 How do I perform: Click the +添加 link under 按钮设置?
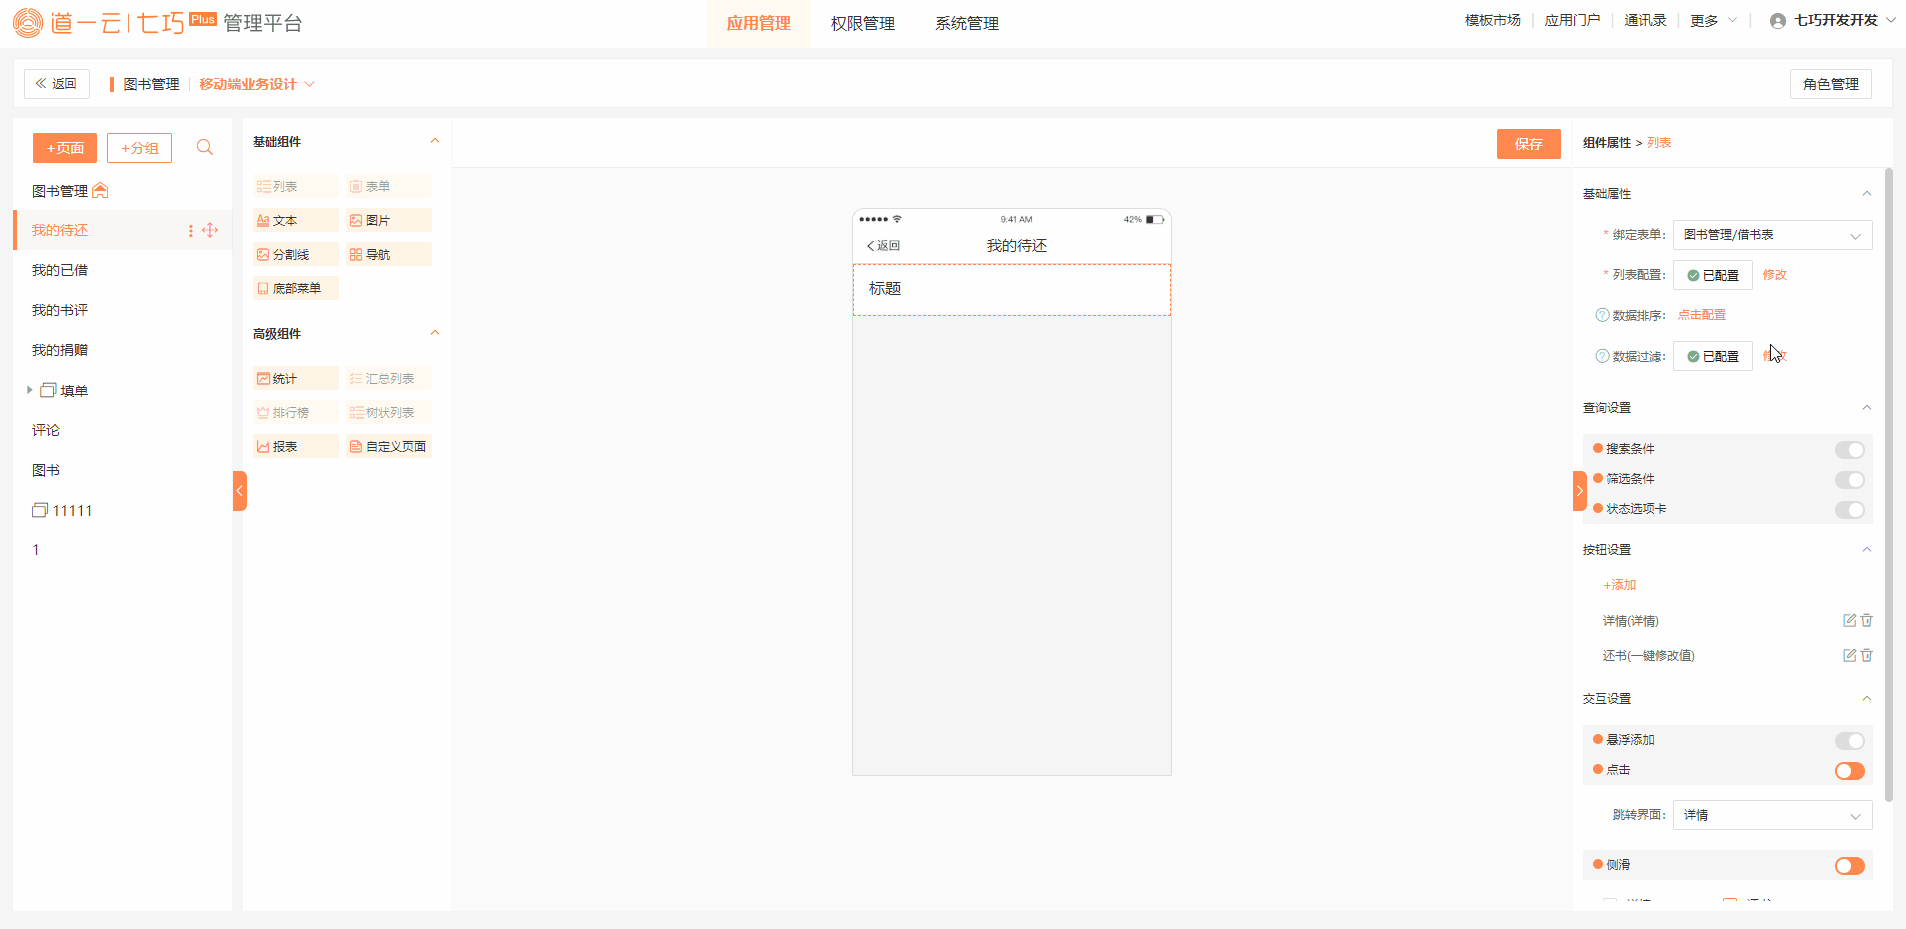coord(1619,585)
